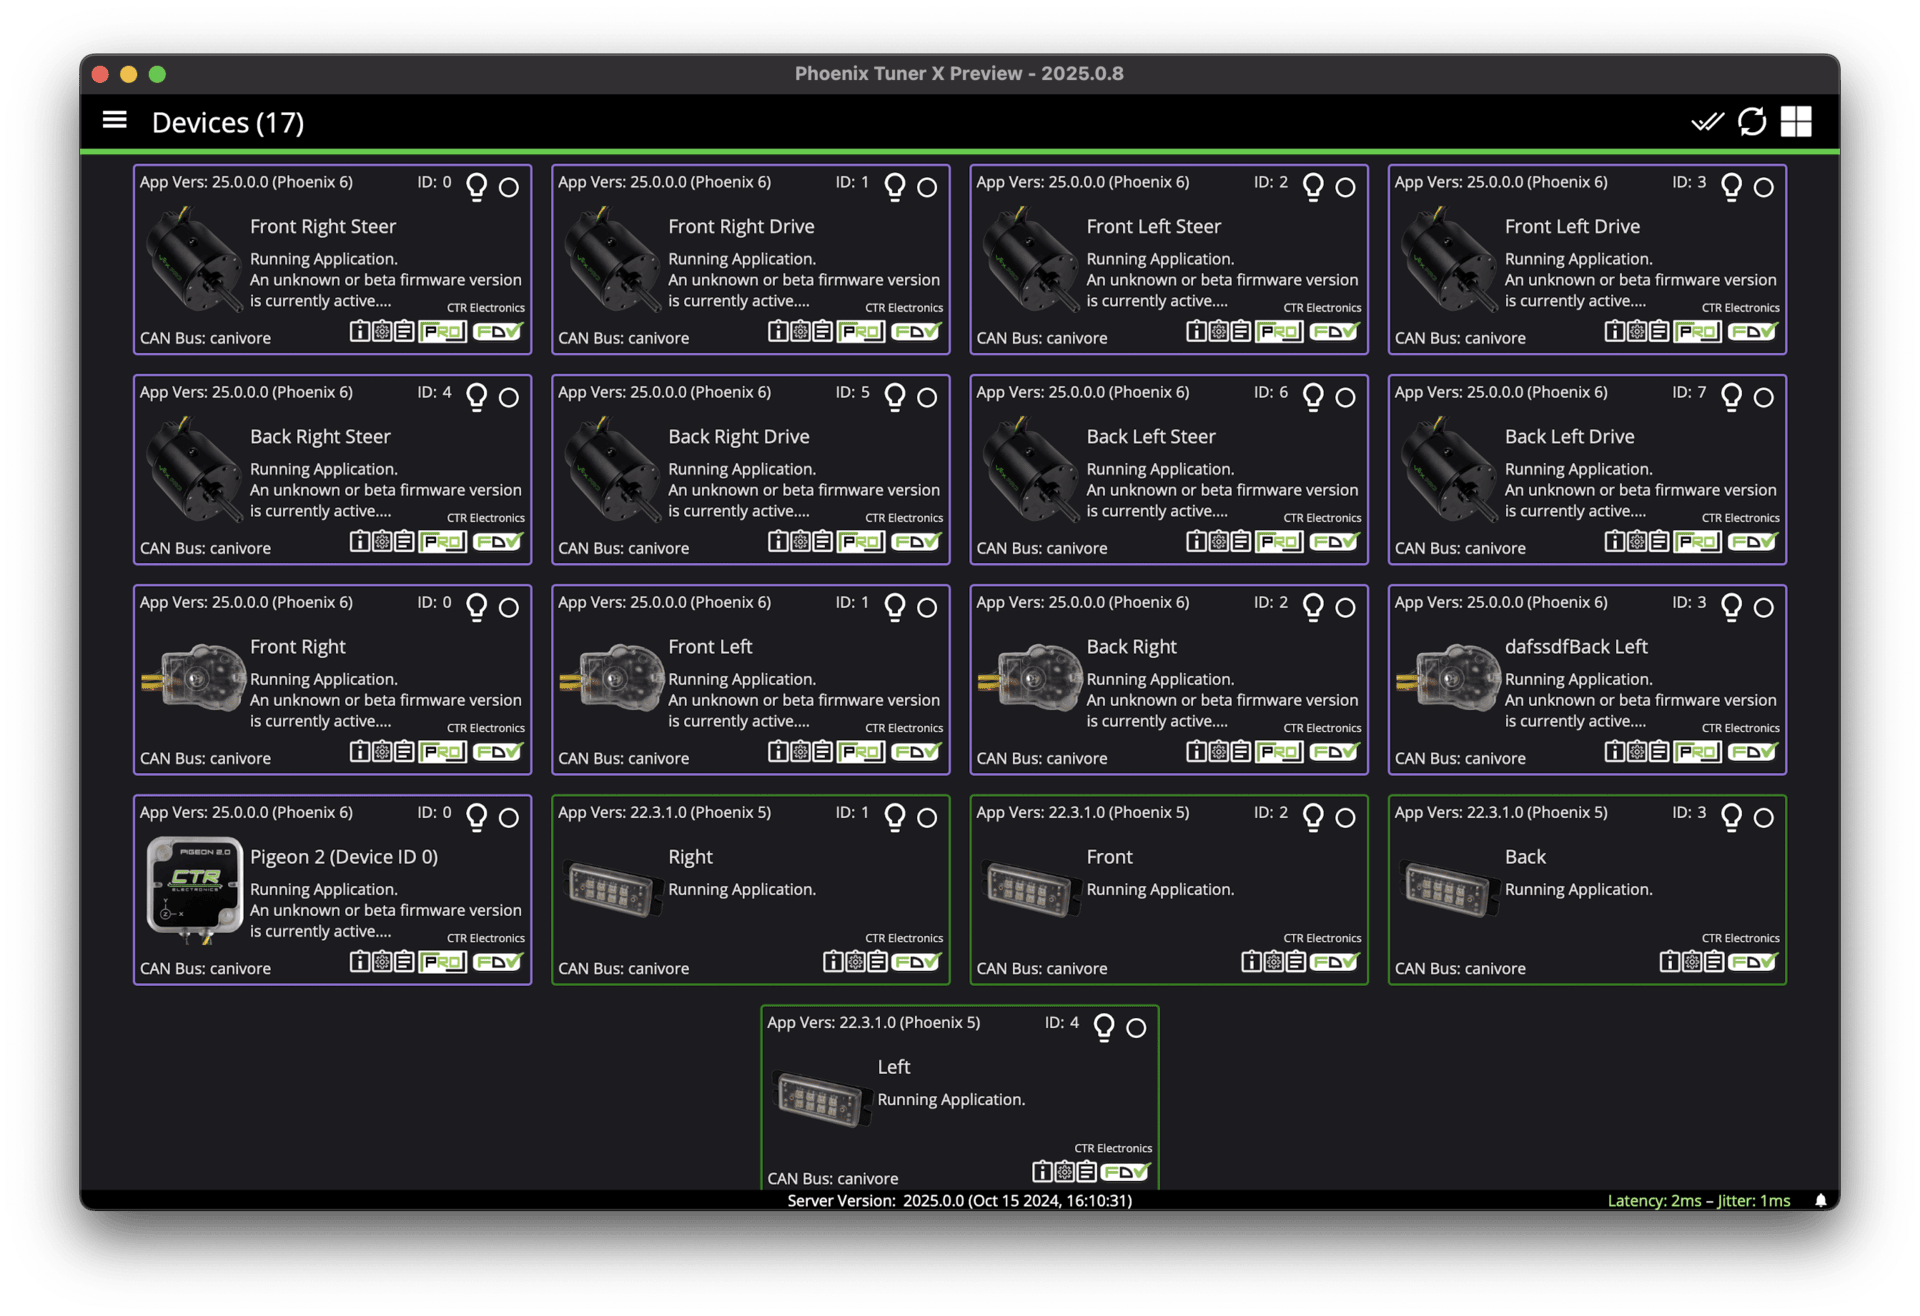Click the dafssdfBack Left device title
The width and height of the screenshot is (1920, 1316).
click(1576, 646)
